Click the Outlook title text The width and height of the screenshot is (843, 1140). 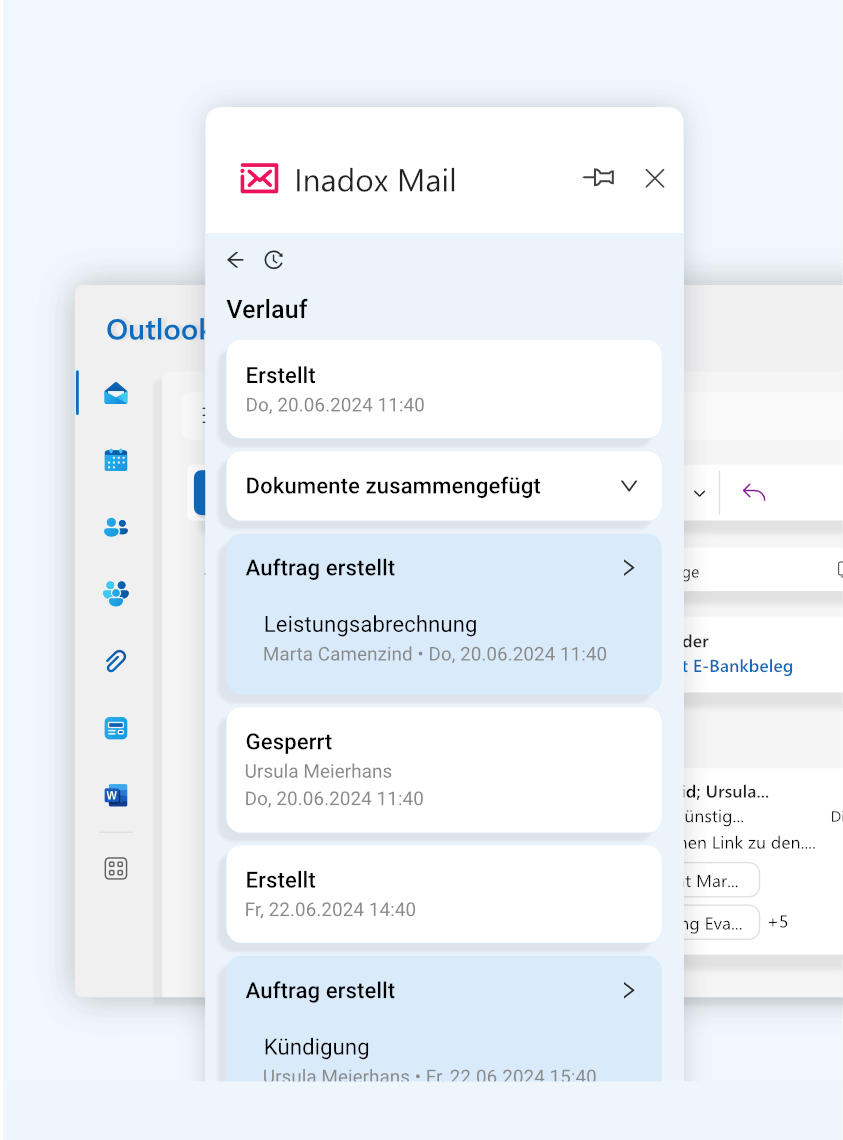[x=156, y=329]
